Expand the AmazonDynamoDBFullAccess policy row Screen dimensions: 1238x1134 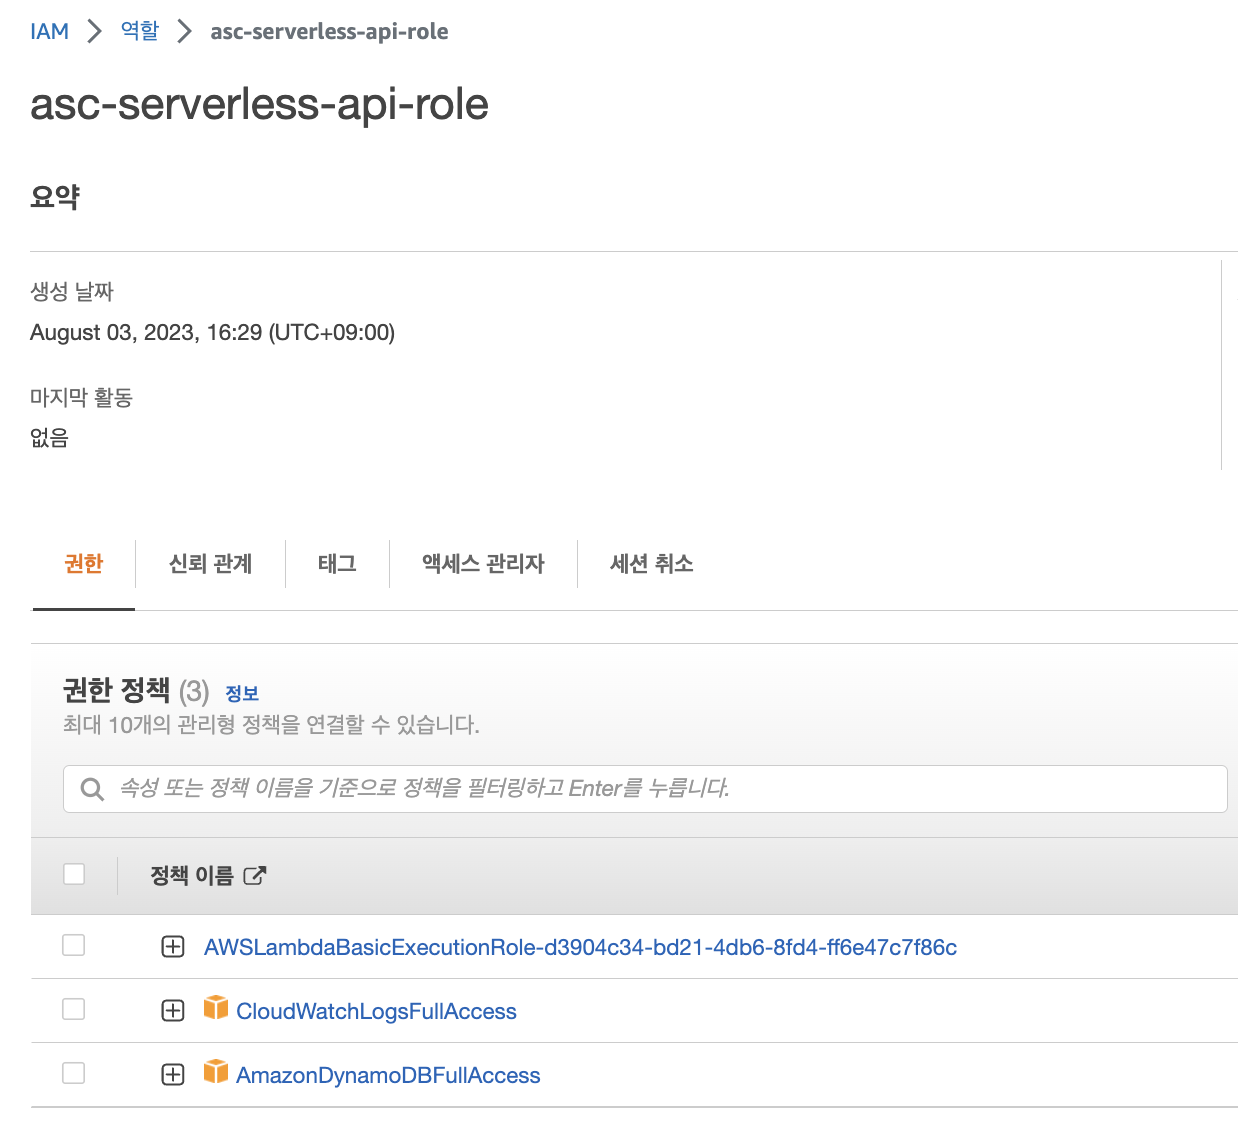tap(173, 1075)
